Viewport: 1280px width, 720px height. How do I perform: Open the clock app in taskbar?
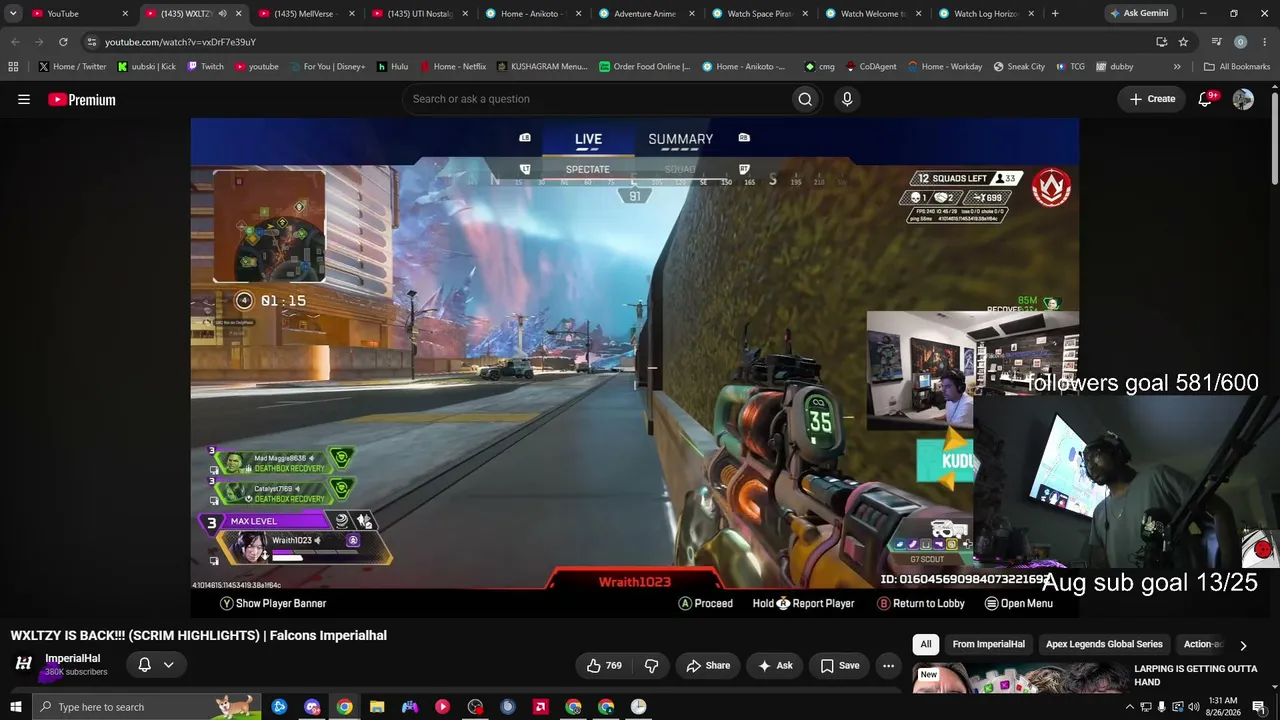(638, 707)
